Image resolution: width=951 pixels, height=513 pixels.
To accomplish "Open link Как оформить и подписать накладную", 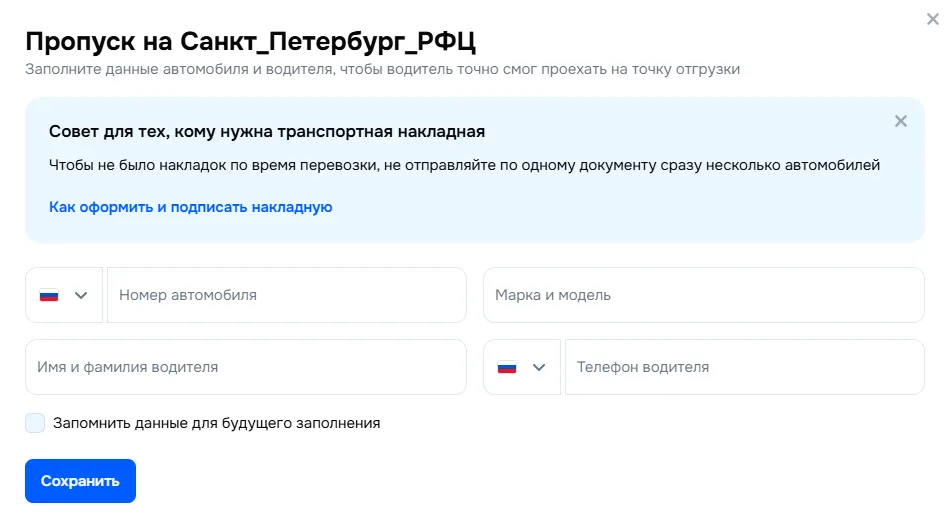I will [x=190, y=207].
